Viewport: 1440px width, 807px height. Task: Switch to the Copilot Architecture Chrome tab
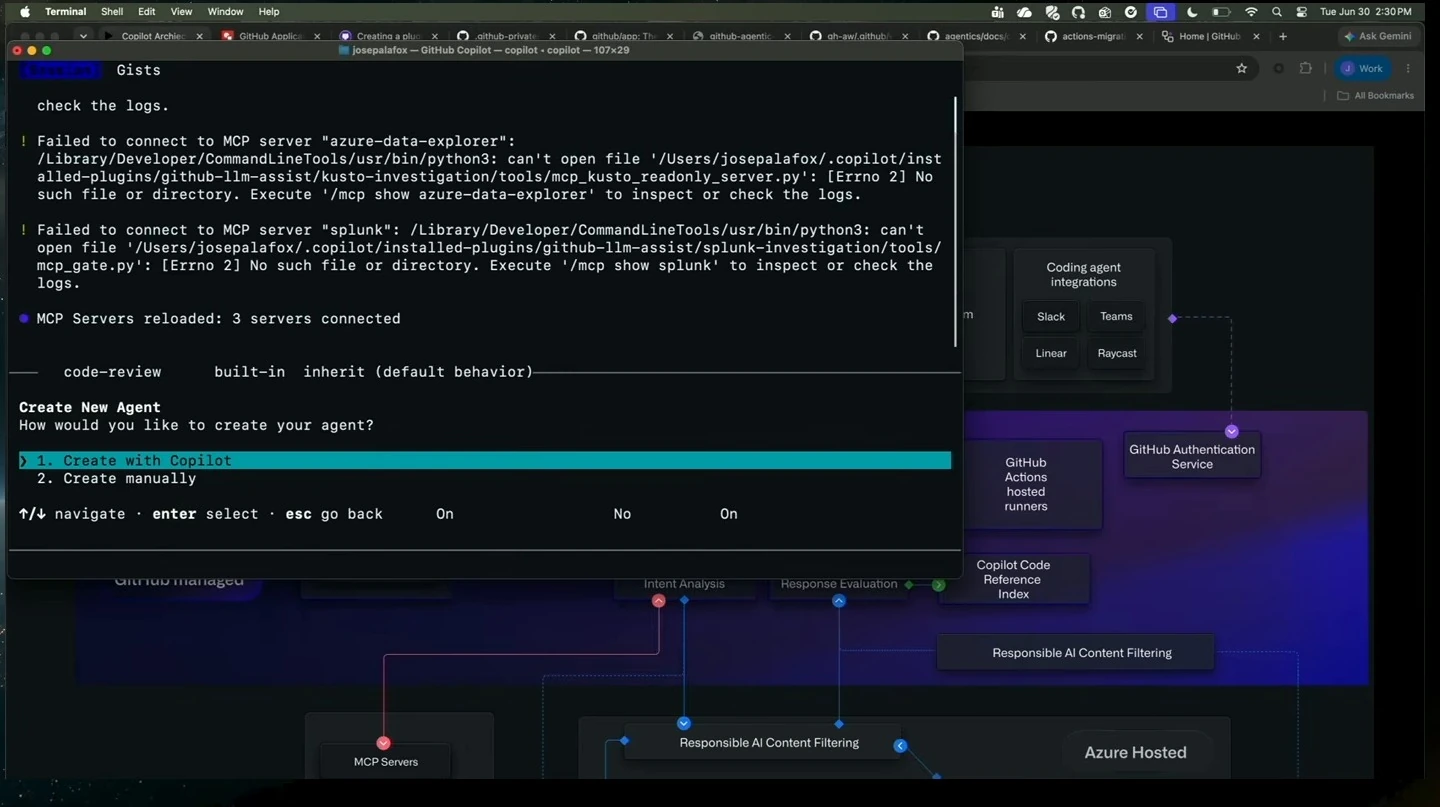coord(152,36)
